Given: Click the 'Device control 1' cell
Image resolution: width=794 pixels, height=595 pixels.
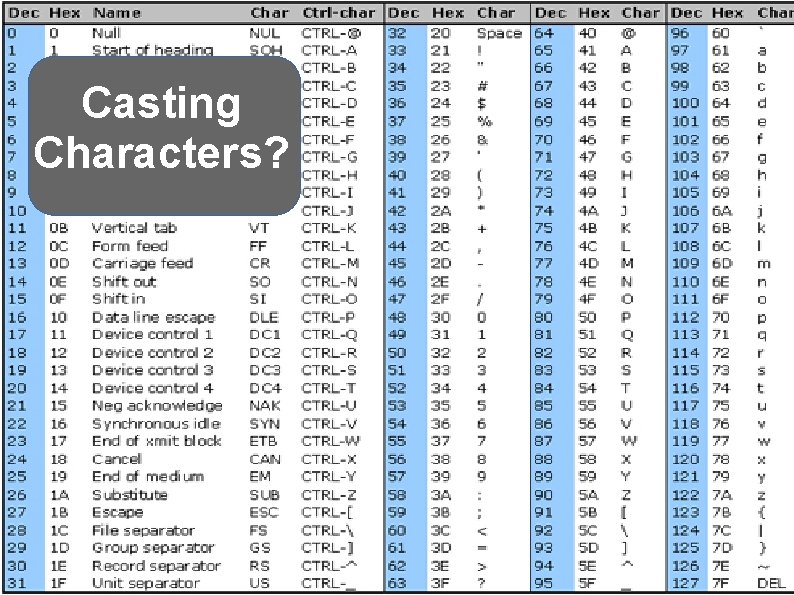Looking at the screenshot, I should (x=152, y=335).
